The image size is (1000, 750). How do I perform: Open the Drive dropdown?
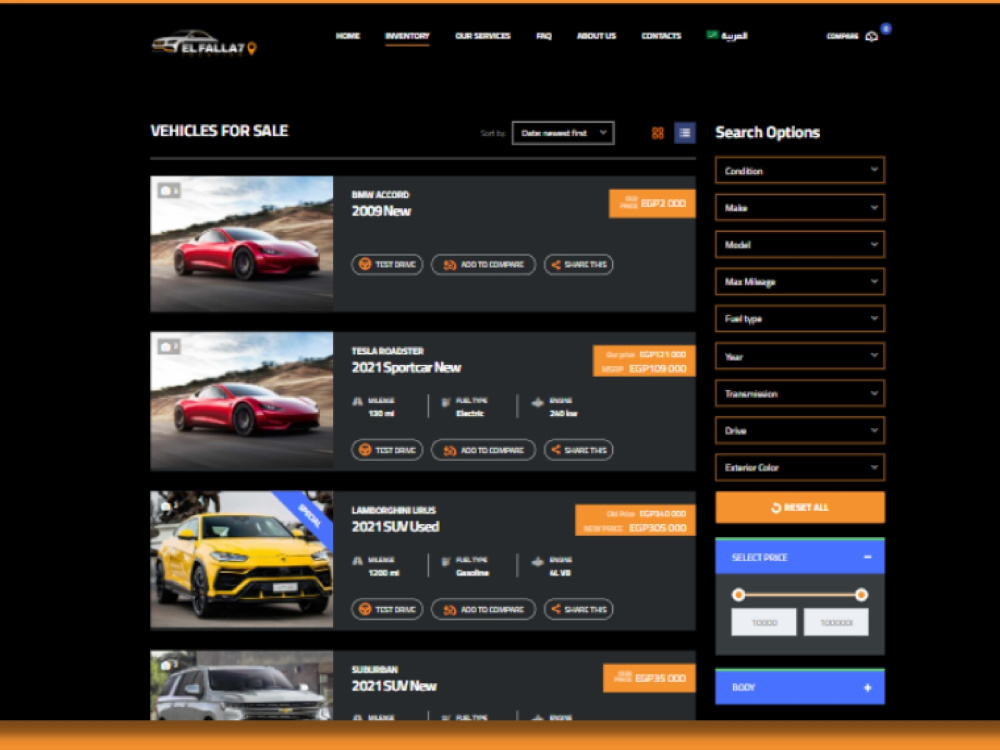tap(800, 430)
